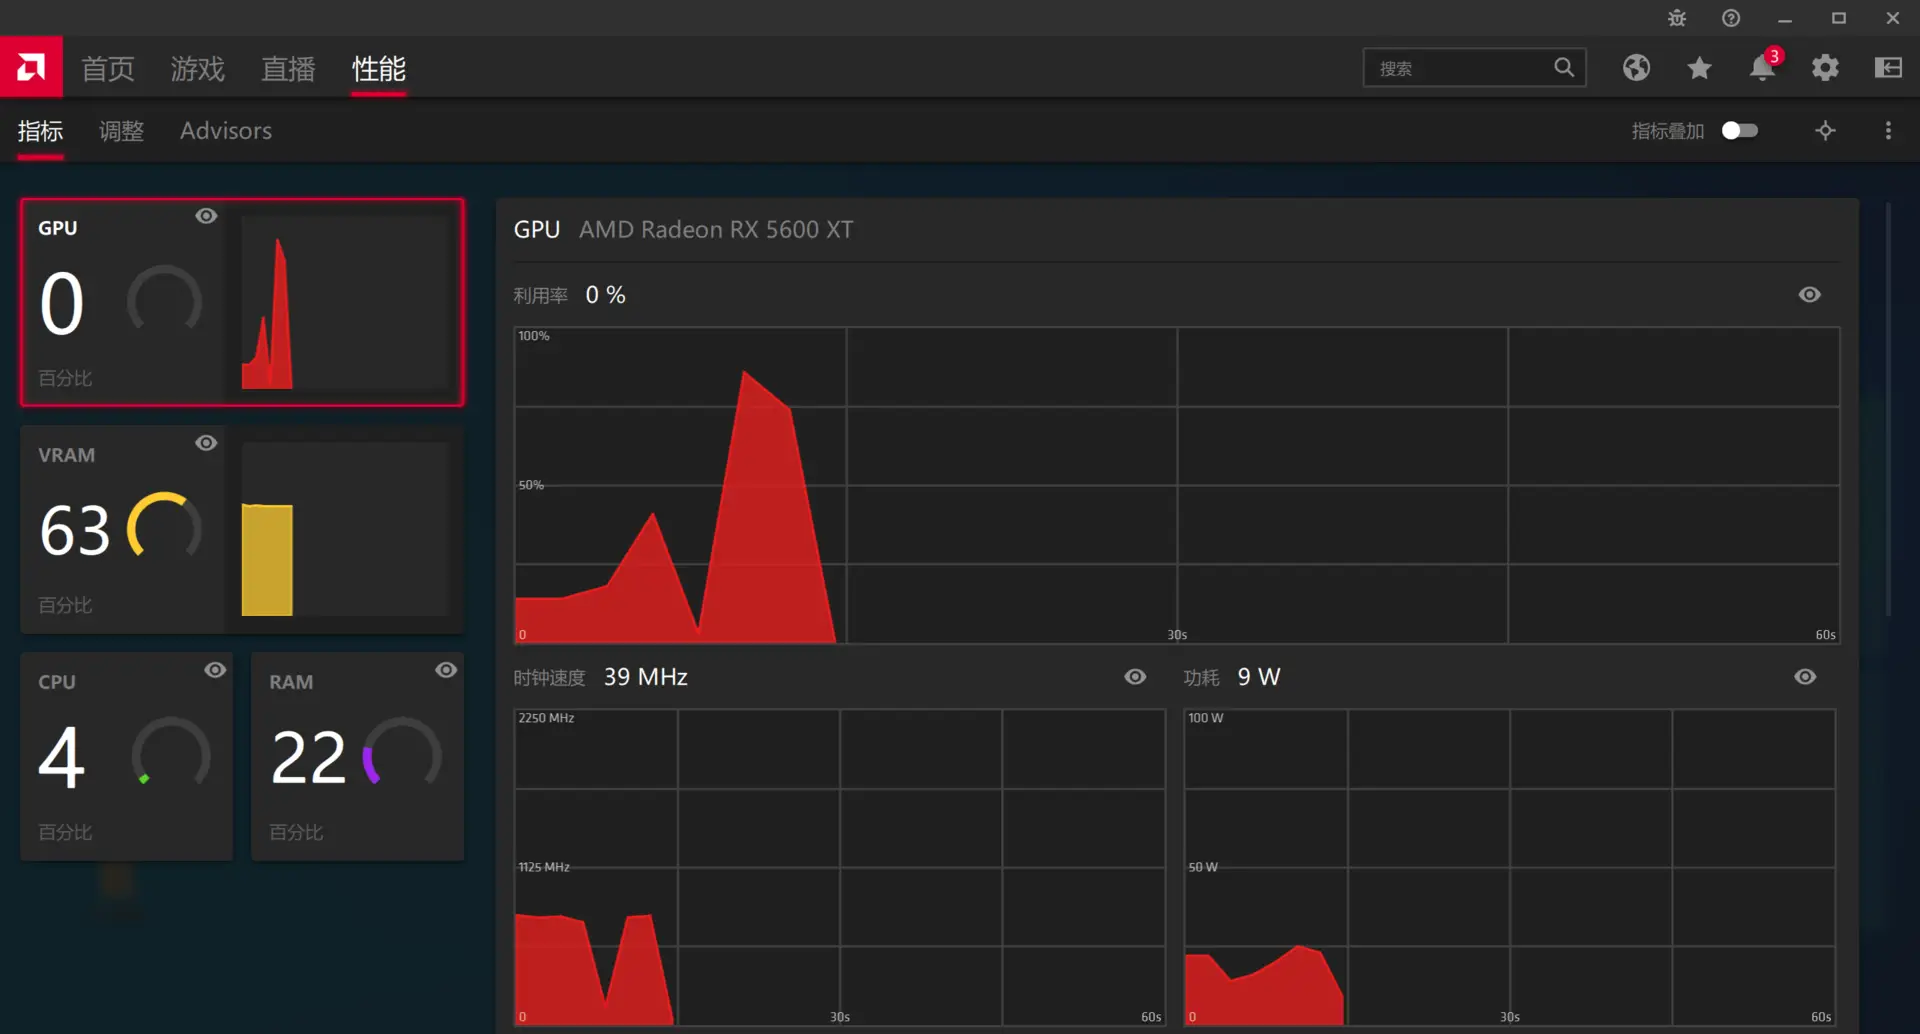This screenshot has width=1920, height=1034.
Task: Select the GPU metric card
Action: coord(242,302)
